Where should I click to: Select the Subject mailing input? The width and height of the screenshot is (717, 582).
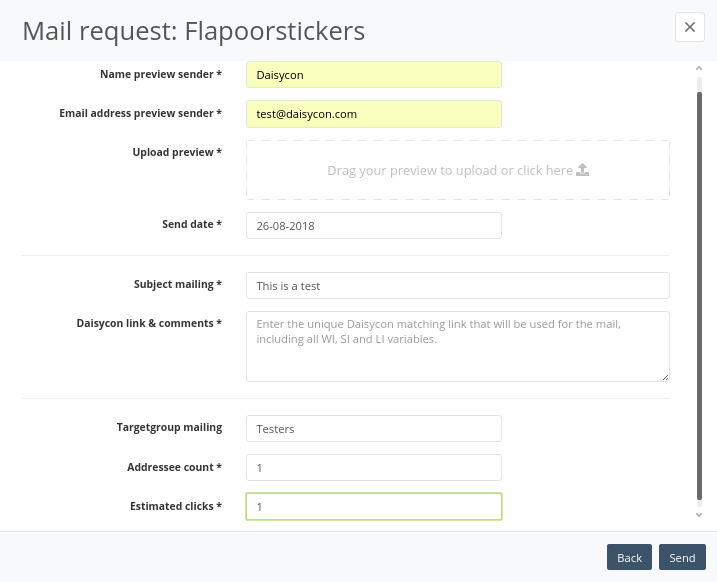click(458, 286)
